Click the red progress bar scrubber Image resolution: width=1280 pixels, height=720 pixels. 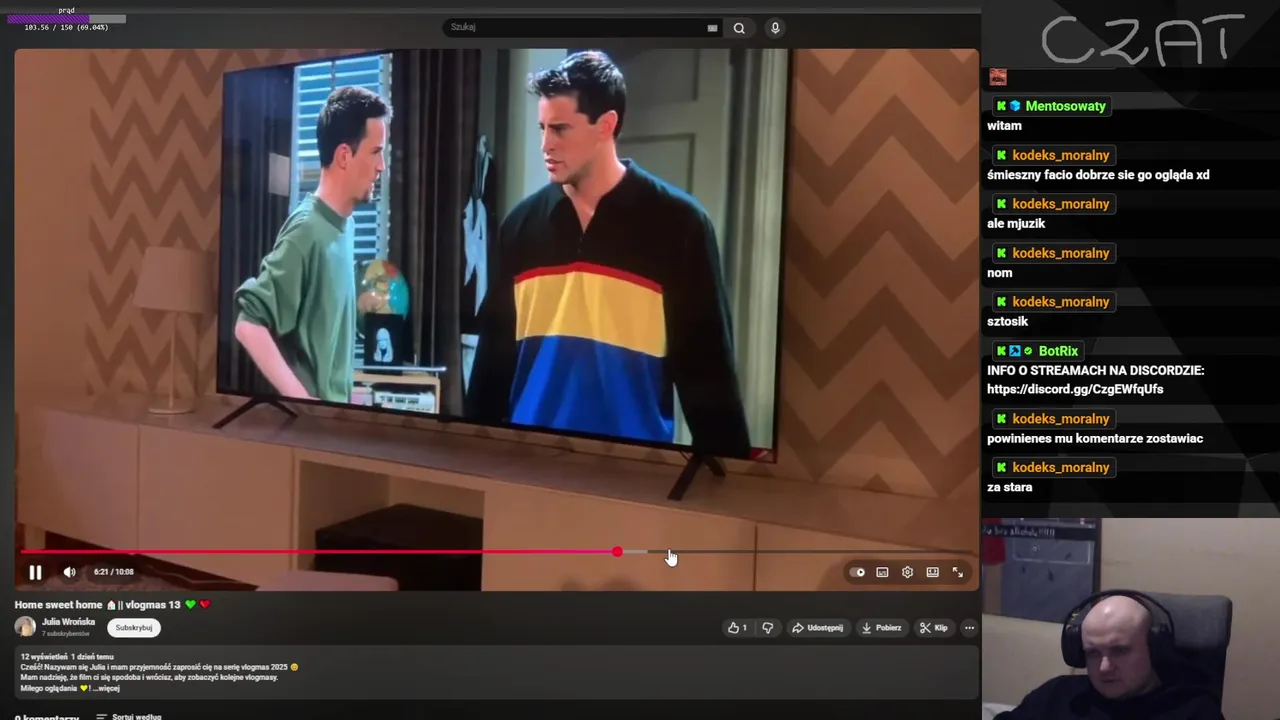click(617, 552)
